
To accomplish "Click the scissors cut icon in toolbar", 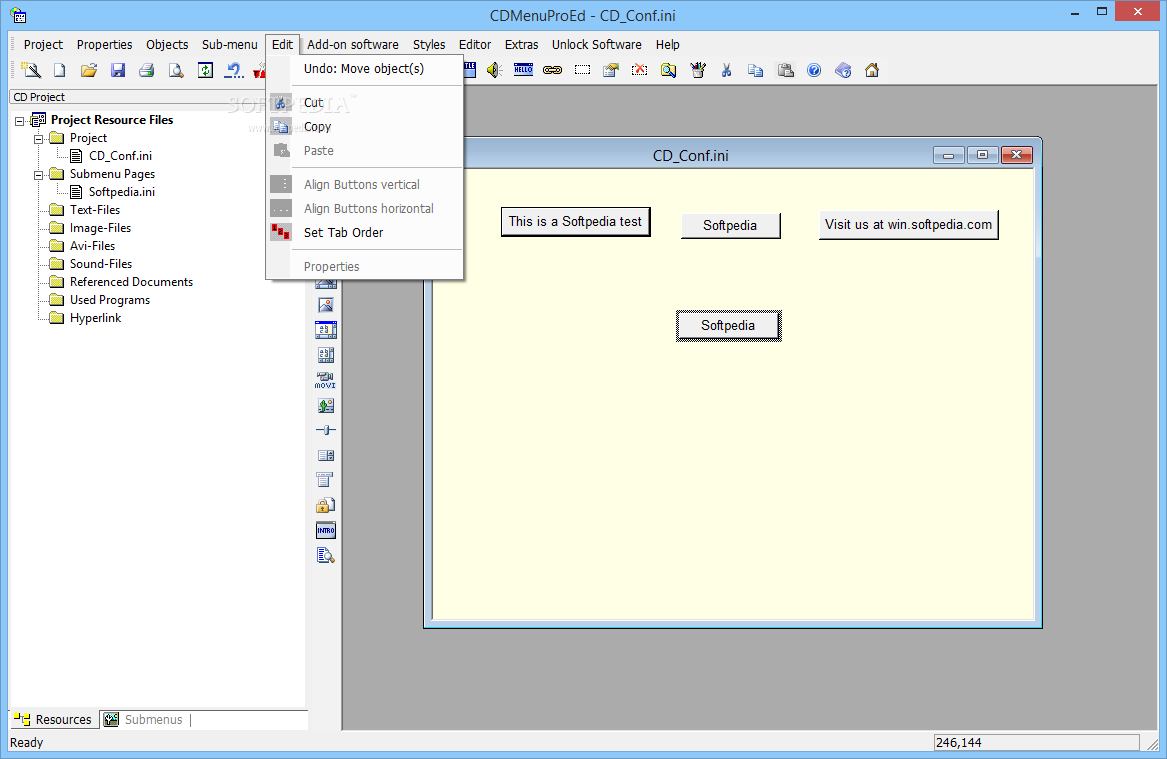I will click(x=726, y=70).
